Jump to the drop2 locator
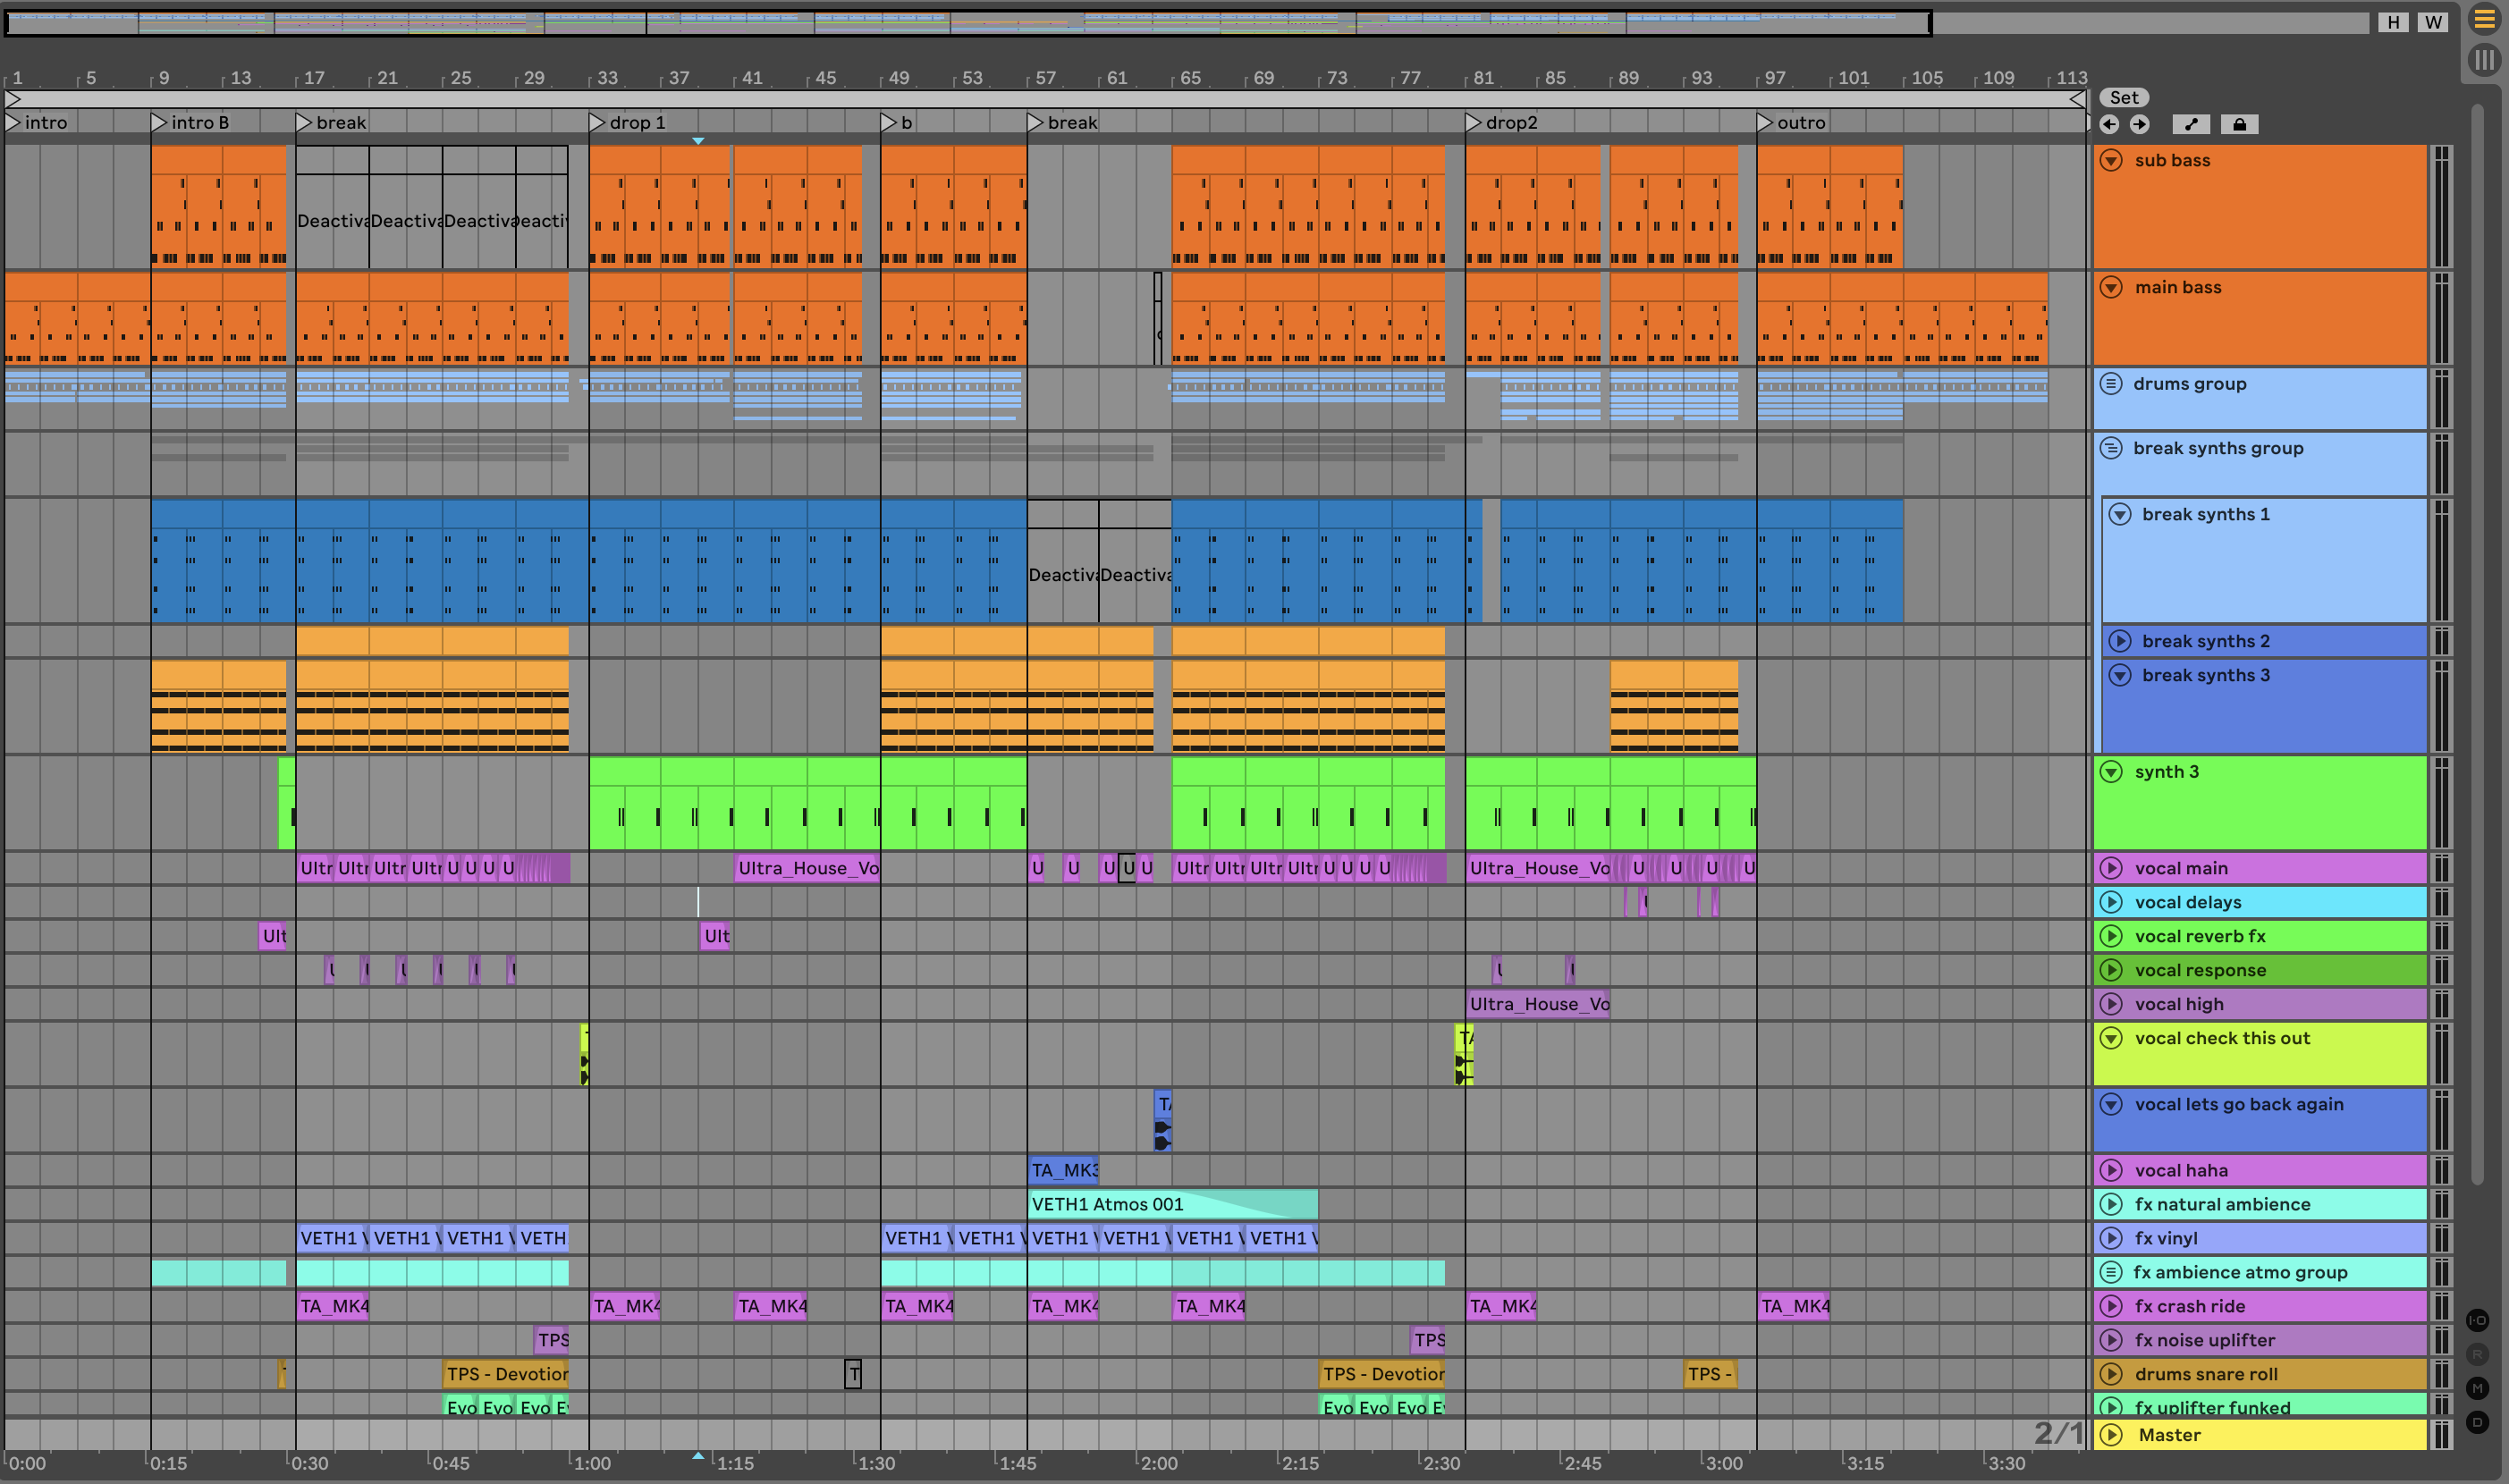The width and height of the screenshot is (2509, 1484). [x=1473, y=122]
